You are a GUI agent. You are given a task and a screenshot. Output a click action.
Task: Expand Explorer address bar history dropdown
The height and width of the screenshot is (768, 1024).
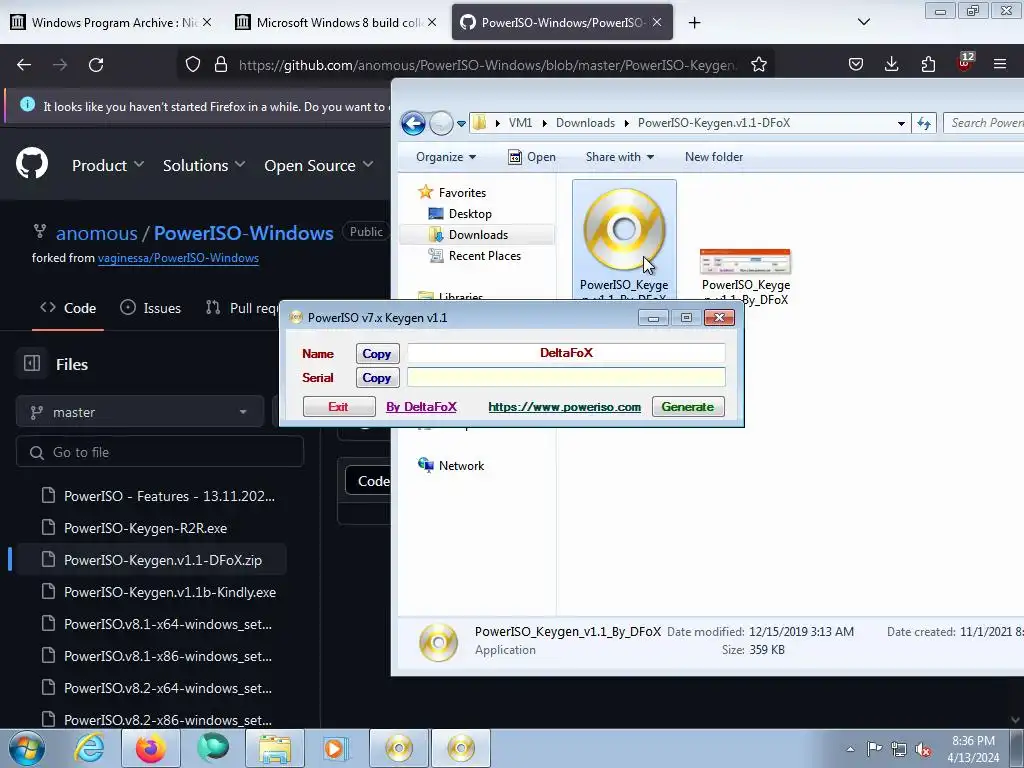point(901,123)
